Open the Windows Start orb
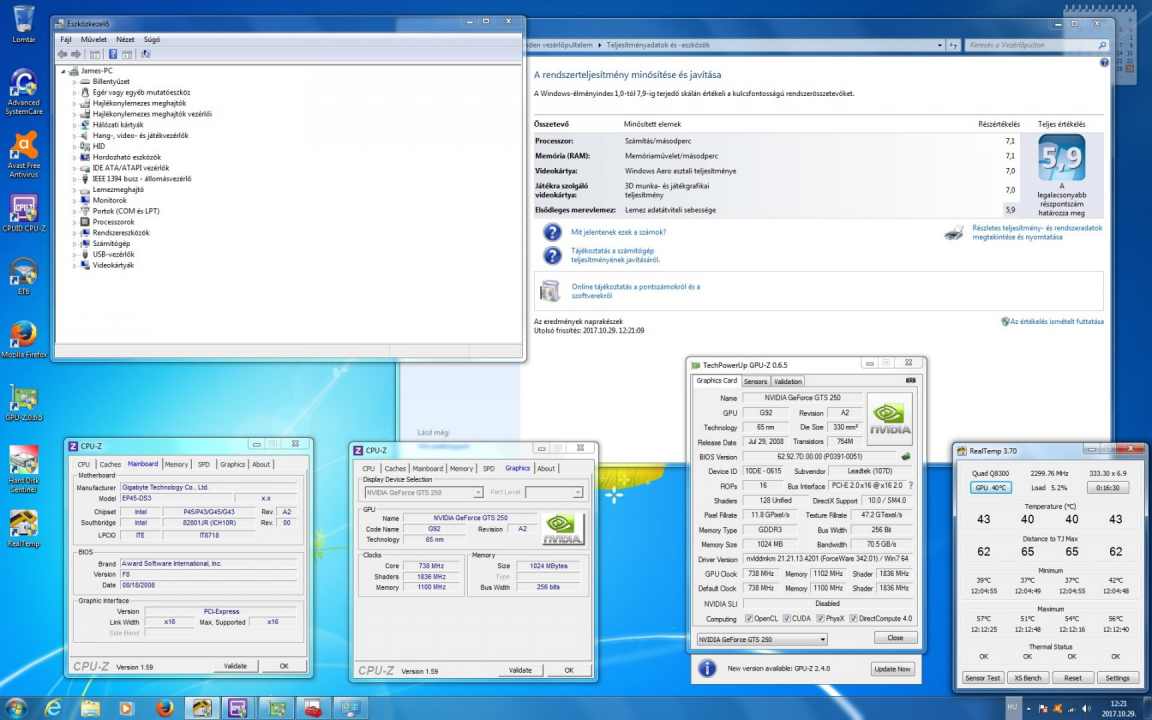The height and width of the screenshot is (720, 1152). pos(15,708)
